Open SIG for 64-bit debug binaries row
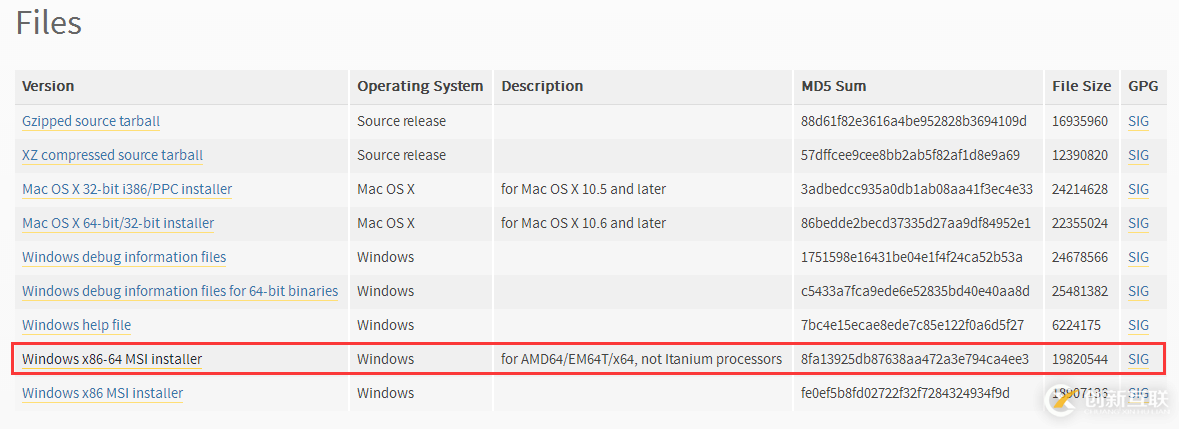This screenshot has width=1179, height=429. click(1138, 291)
